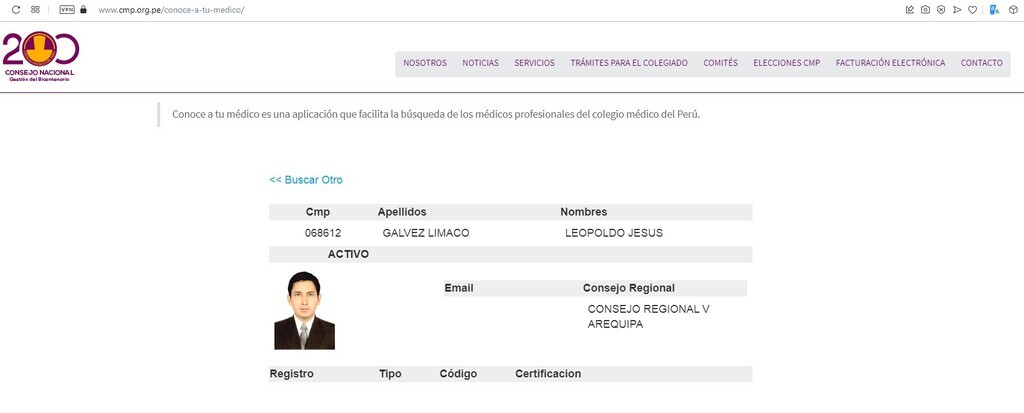
Task: Expand the COMITÉS menu
Action: 720,63
